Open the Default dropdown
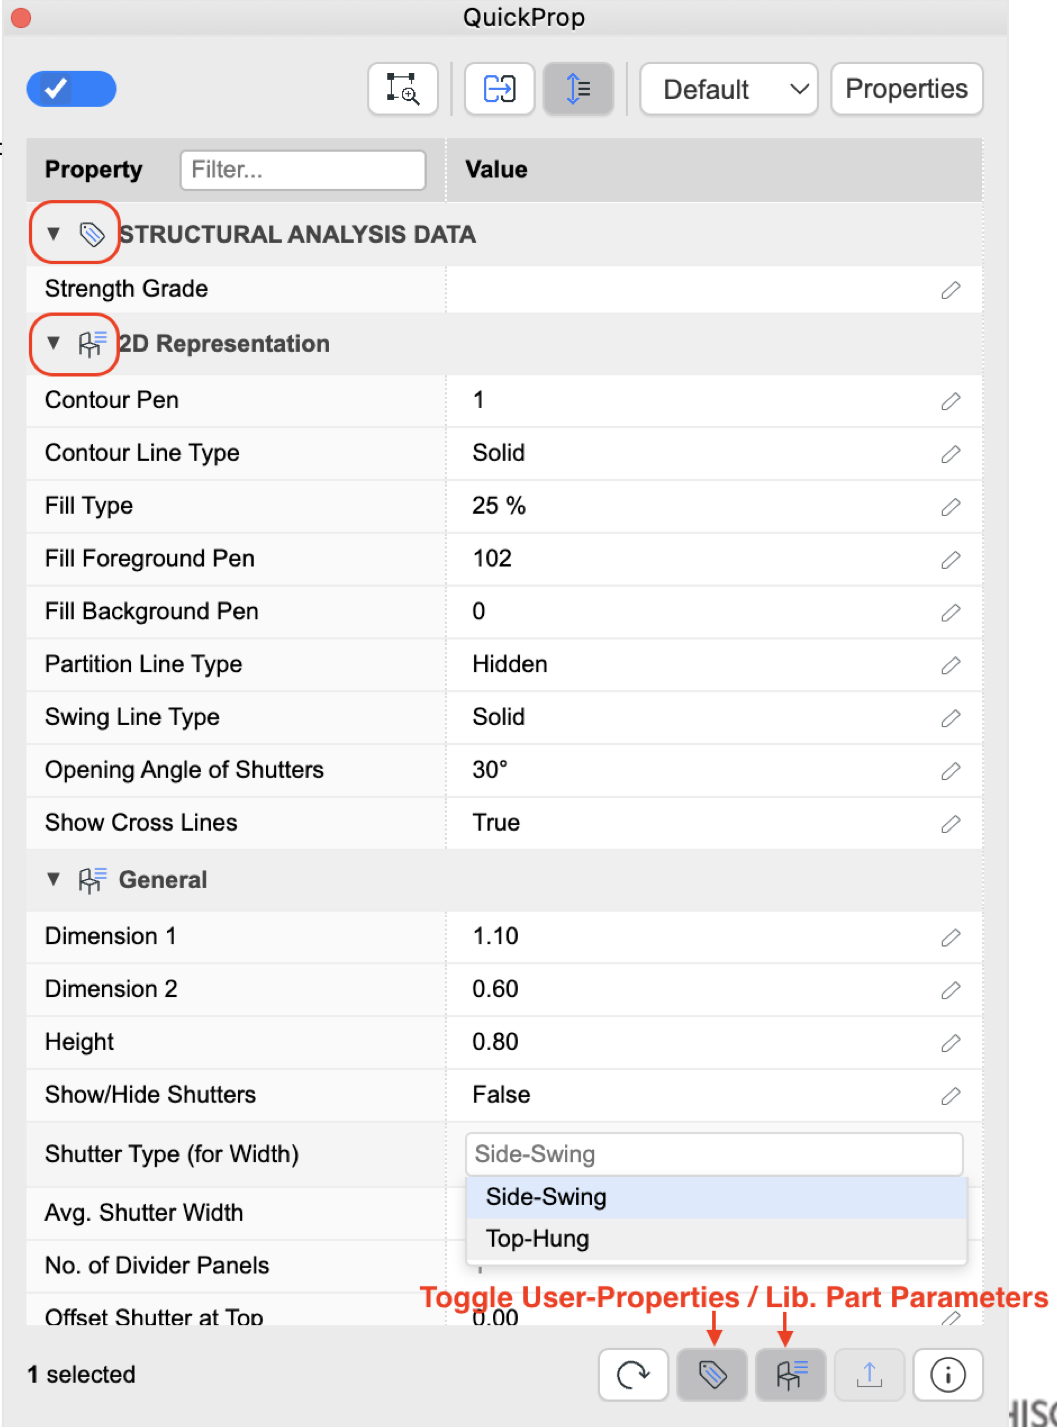The height and width of the screenshot is (1427, 1057). [x=729, y=89]
